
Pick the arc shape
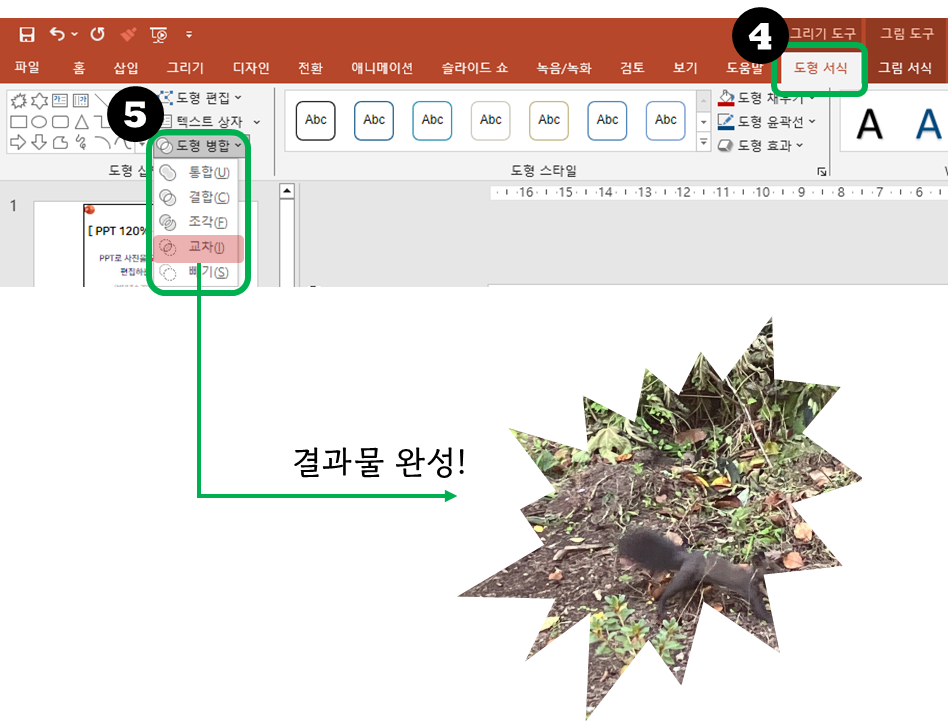coord(103,142)
